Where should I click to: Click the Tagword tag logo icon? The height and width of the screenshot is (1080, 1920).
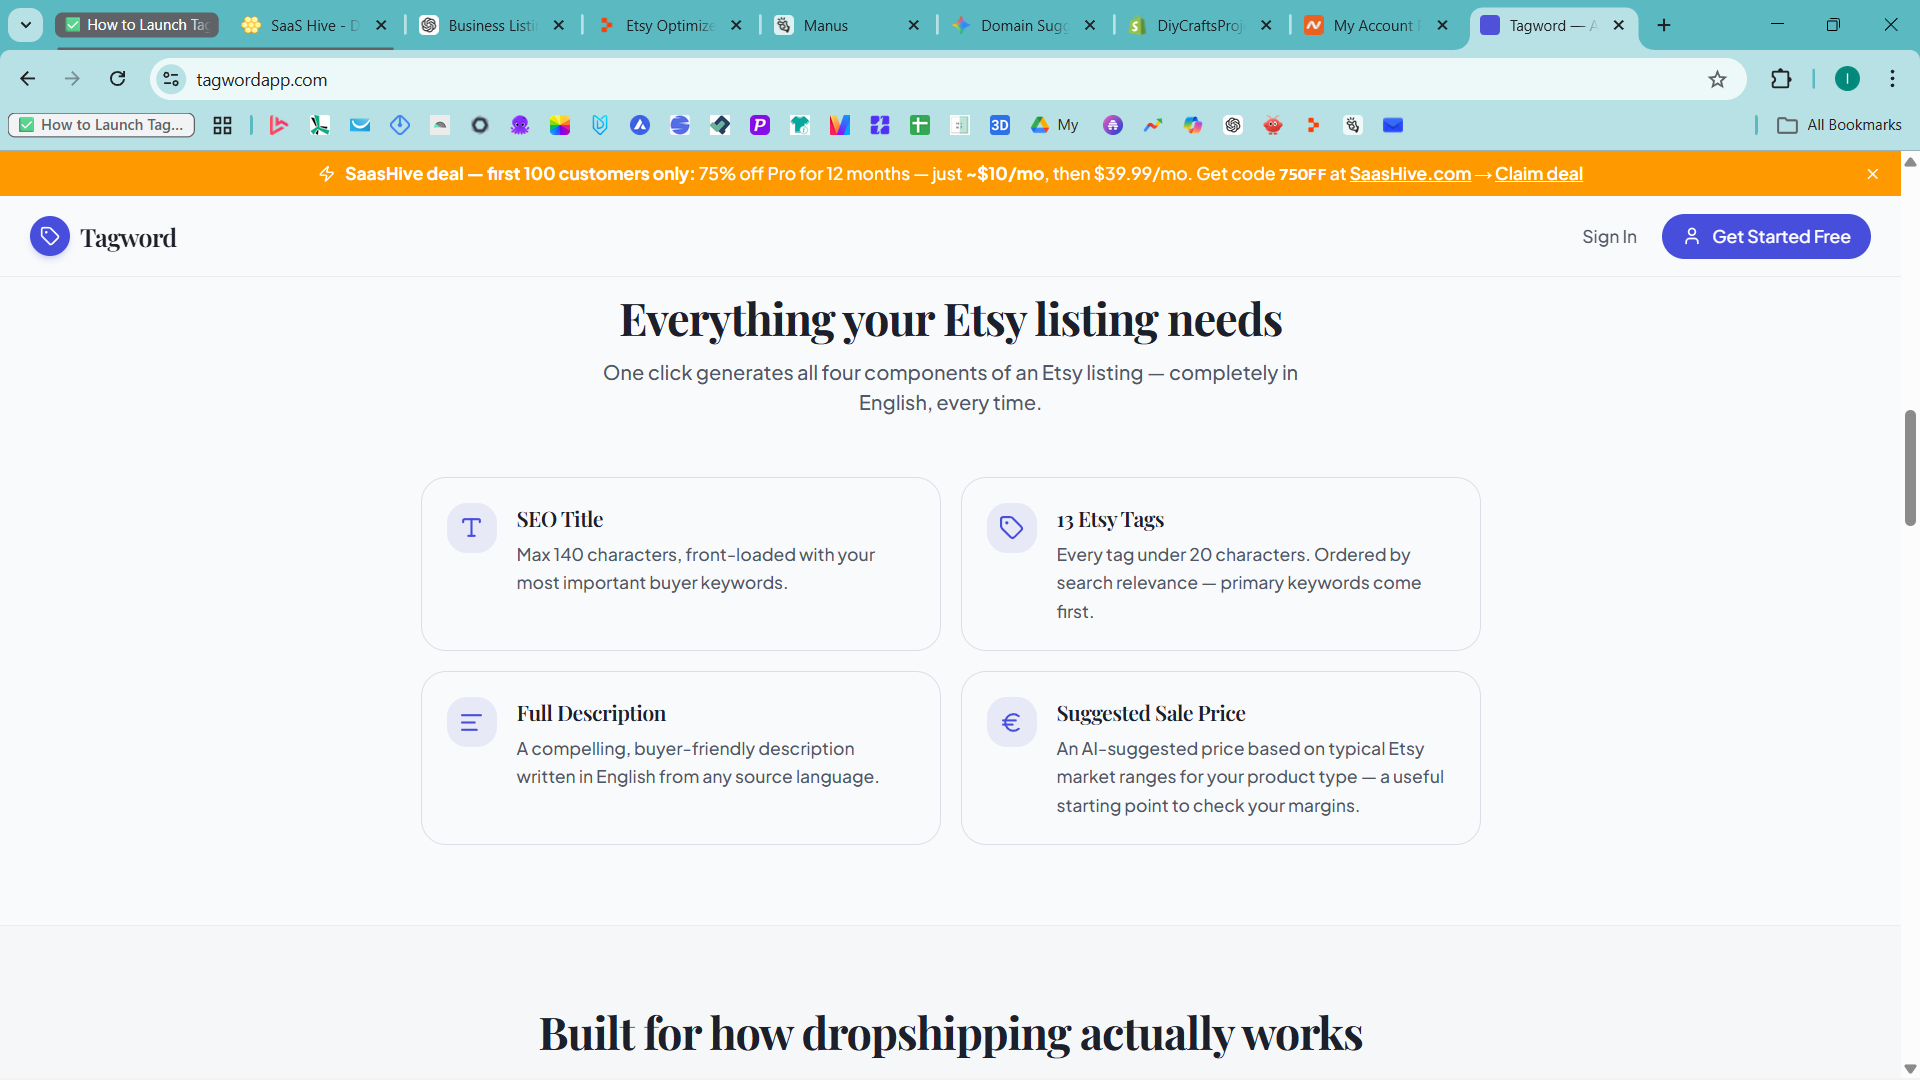(x=50, y=237)
